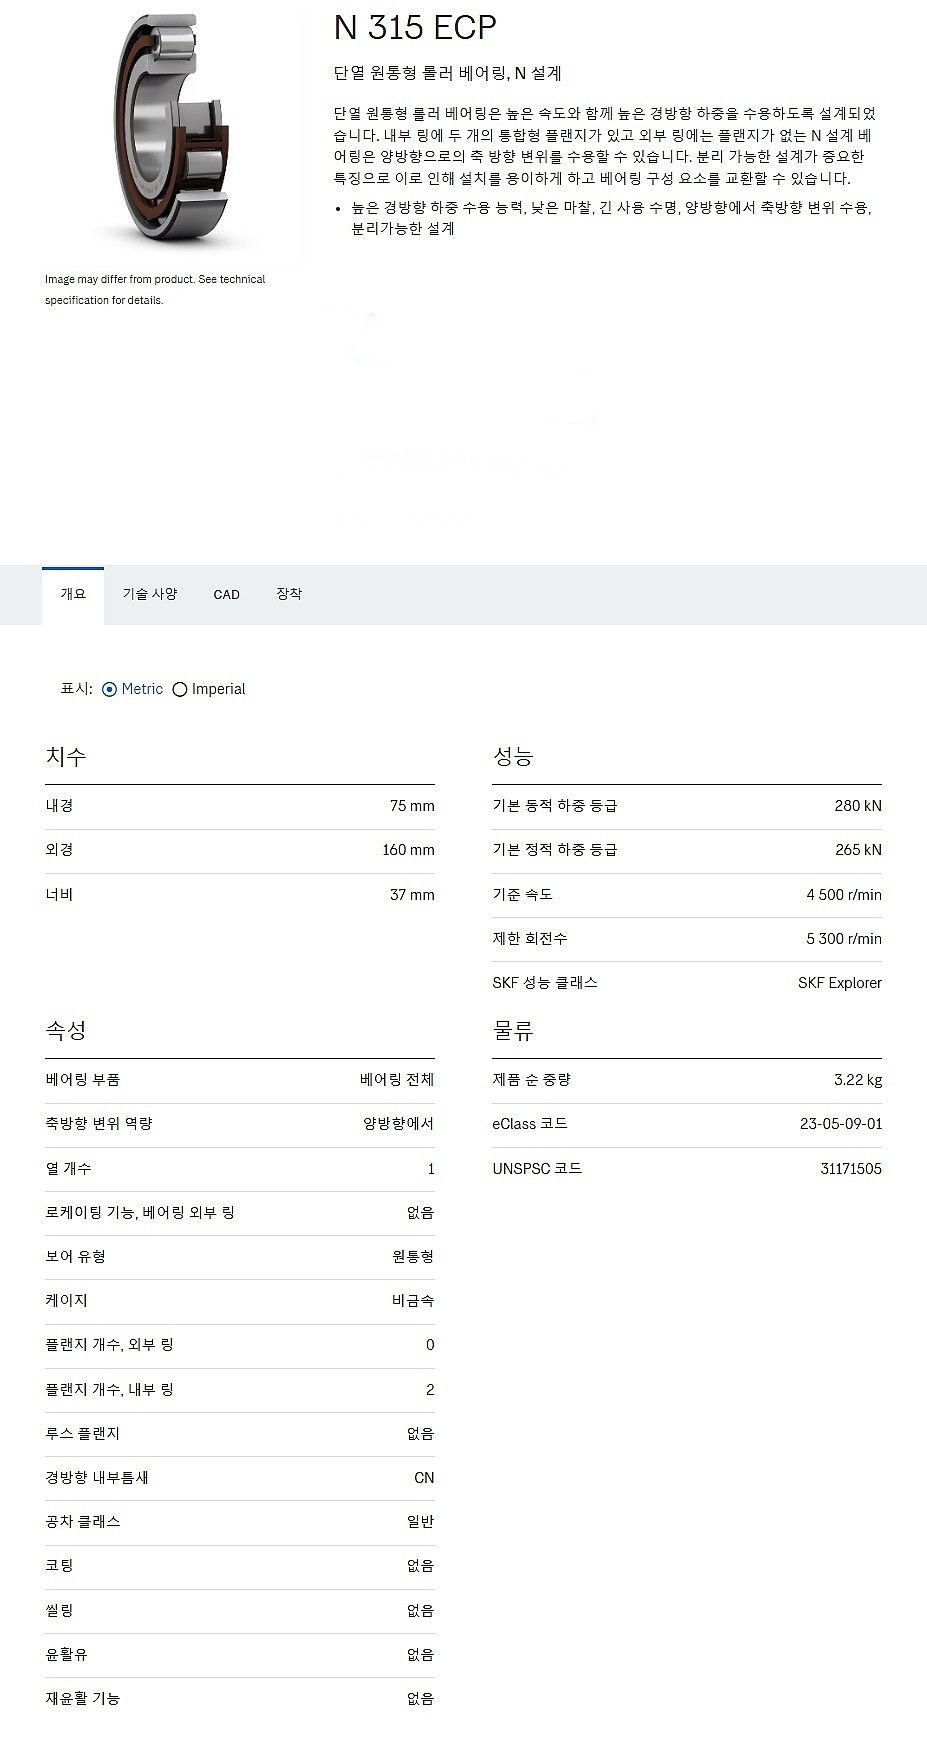This screenshot has width=927, height=1739.
Task: Click the bearing product image
Action: click(x=171, y=128)
